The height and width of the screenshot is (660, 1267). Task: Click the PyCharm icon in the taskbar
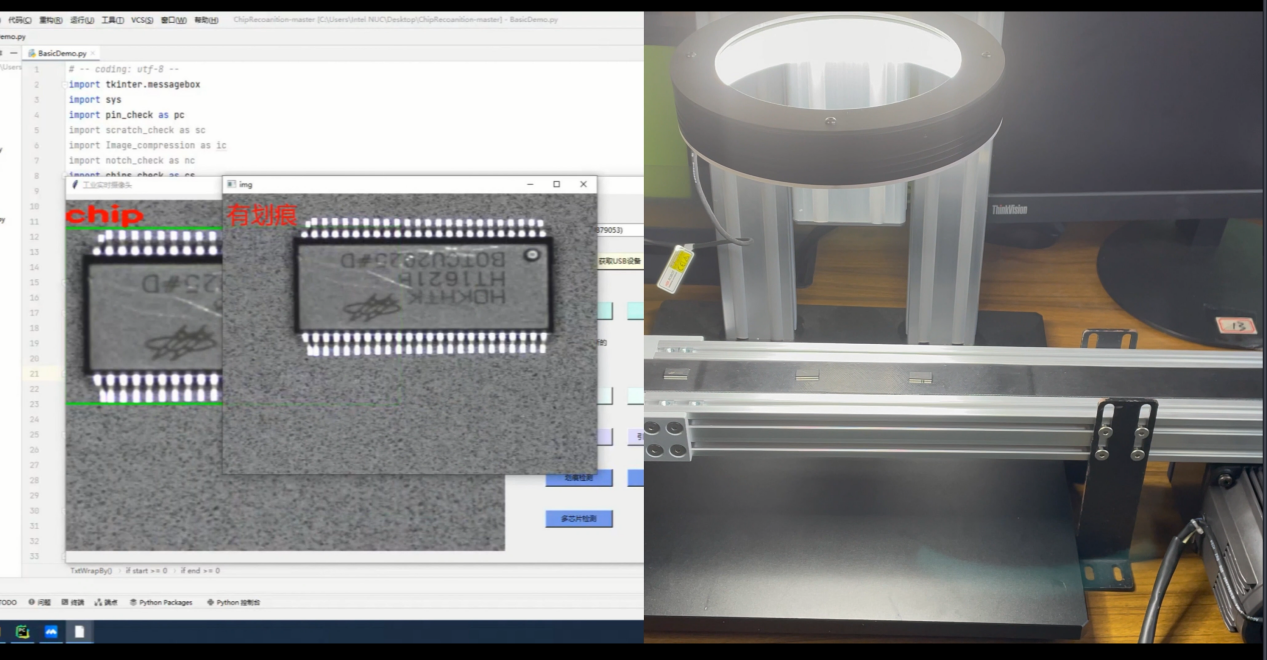point(22,632)
